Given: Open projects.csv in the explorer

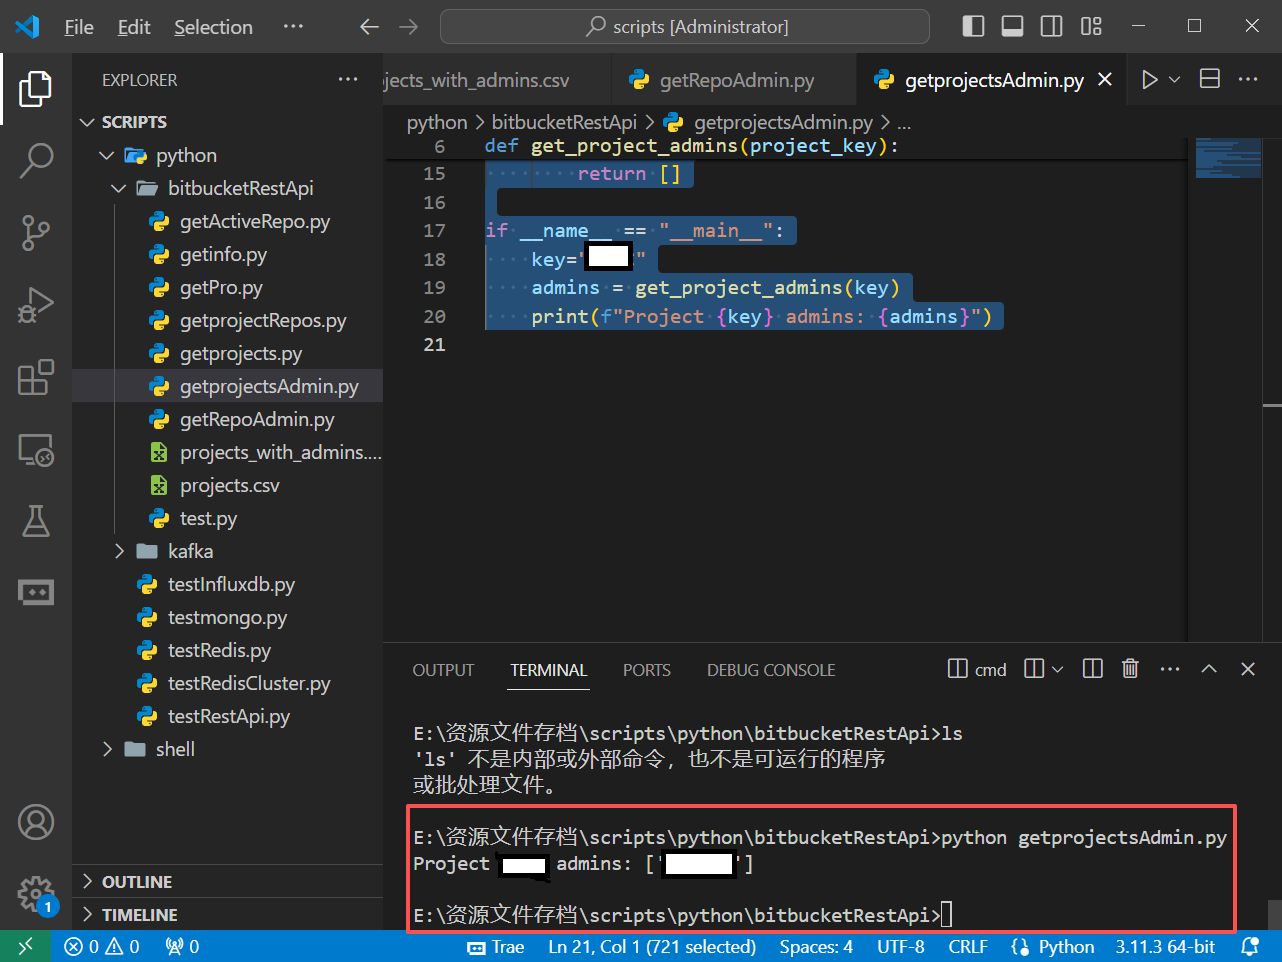Looking at the screenshot, I should (230, 485).
